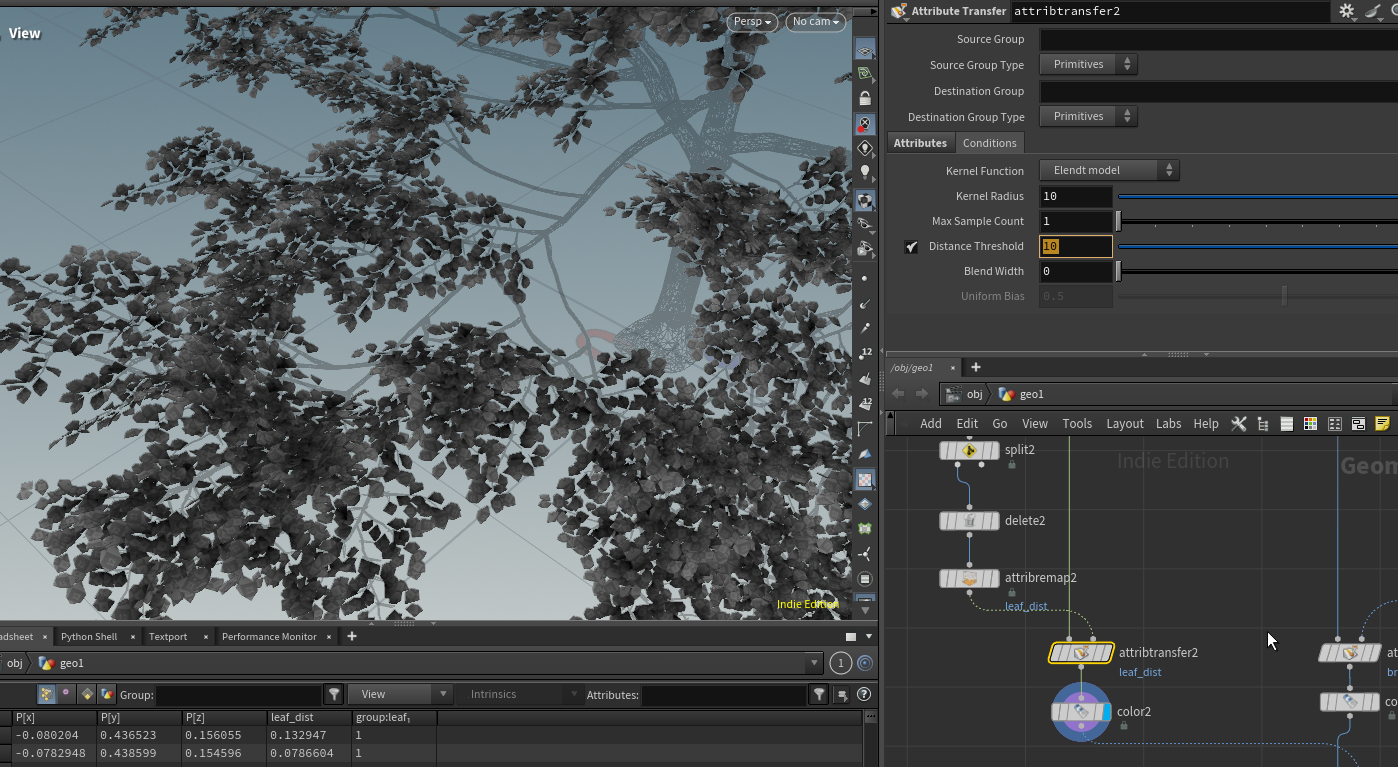Screen dimensions: 1398x767
Task: Click the gear settings icon in parameter pane
Action: [x=1346, y=11]
